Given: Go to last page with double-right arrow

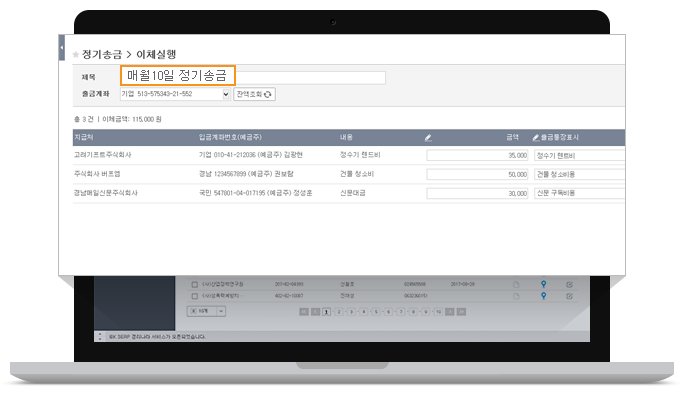Looking at the screenshot, I should tap(461, 312).
